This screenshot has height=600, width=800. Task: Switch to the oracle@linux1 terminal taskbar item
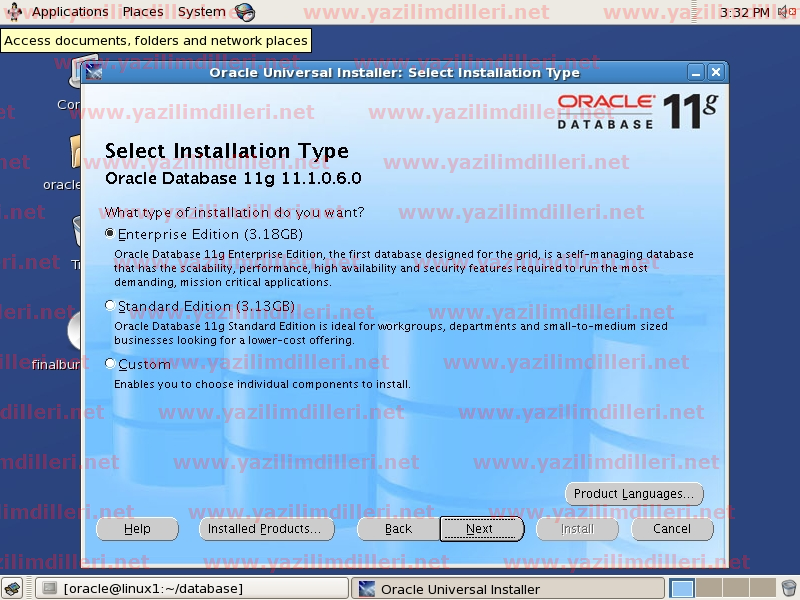192,589
